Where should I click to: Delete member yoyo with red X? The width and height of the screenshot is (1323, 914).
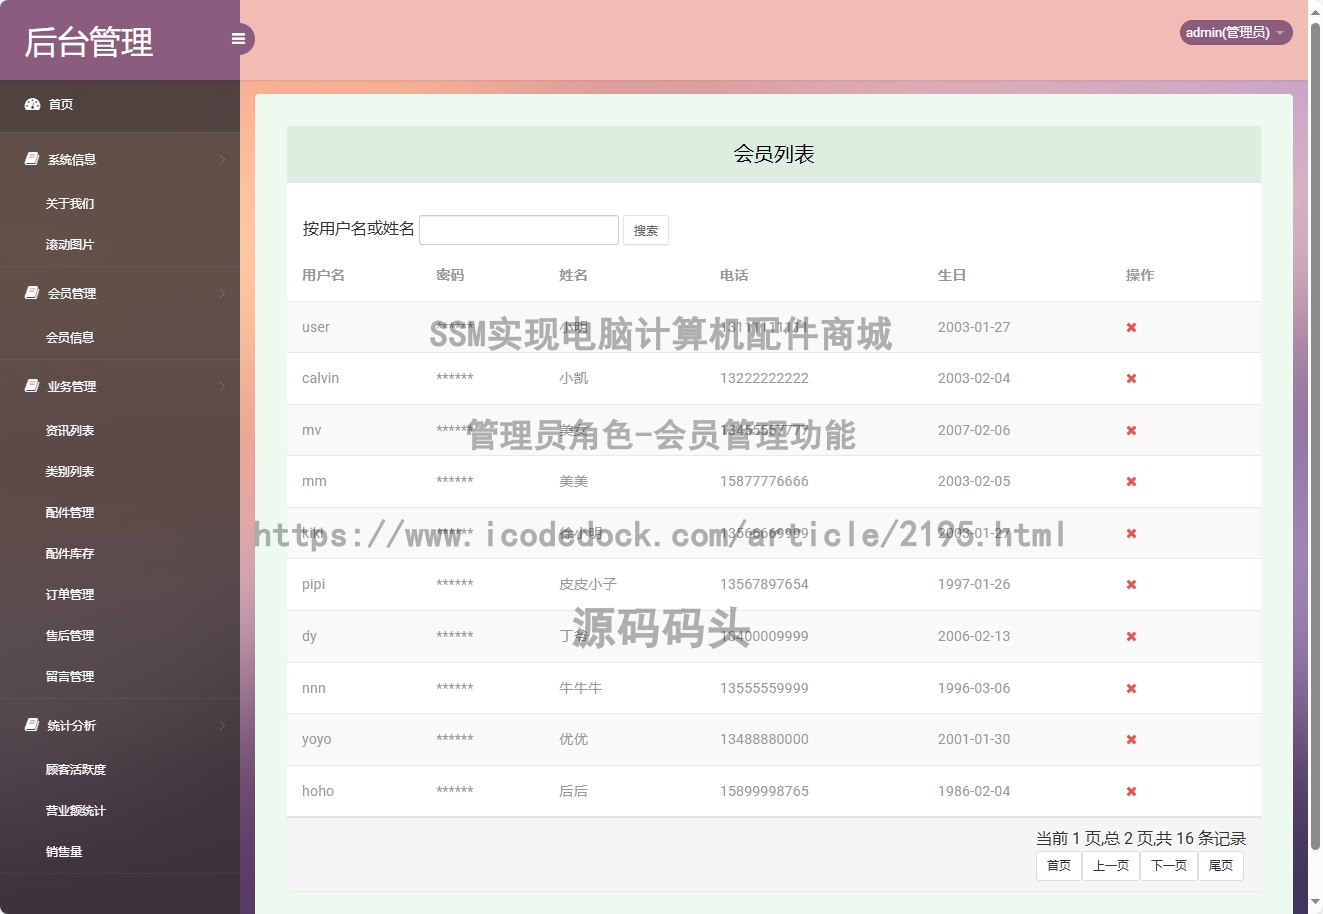[x=1131, y=739]
